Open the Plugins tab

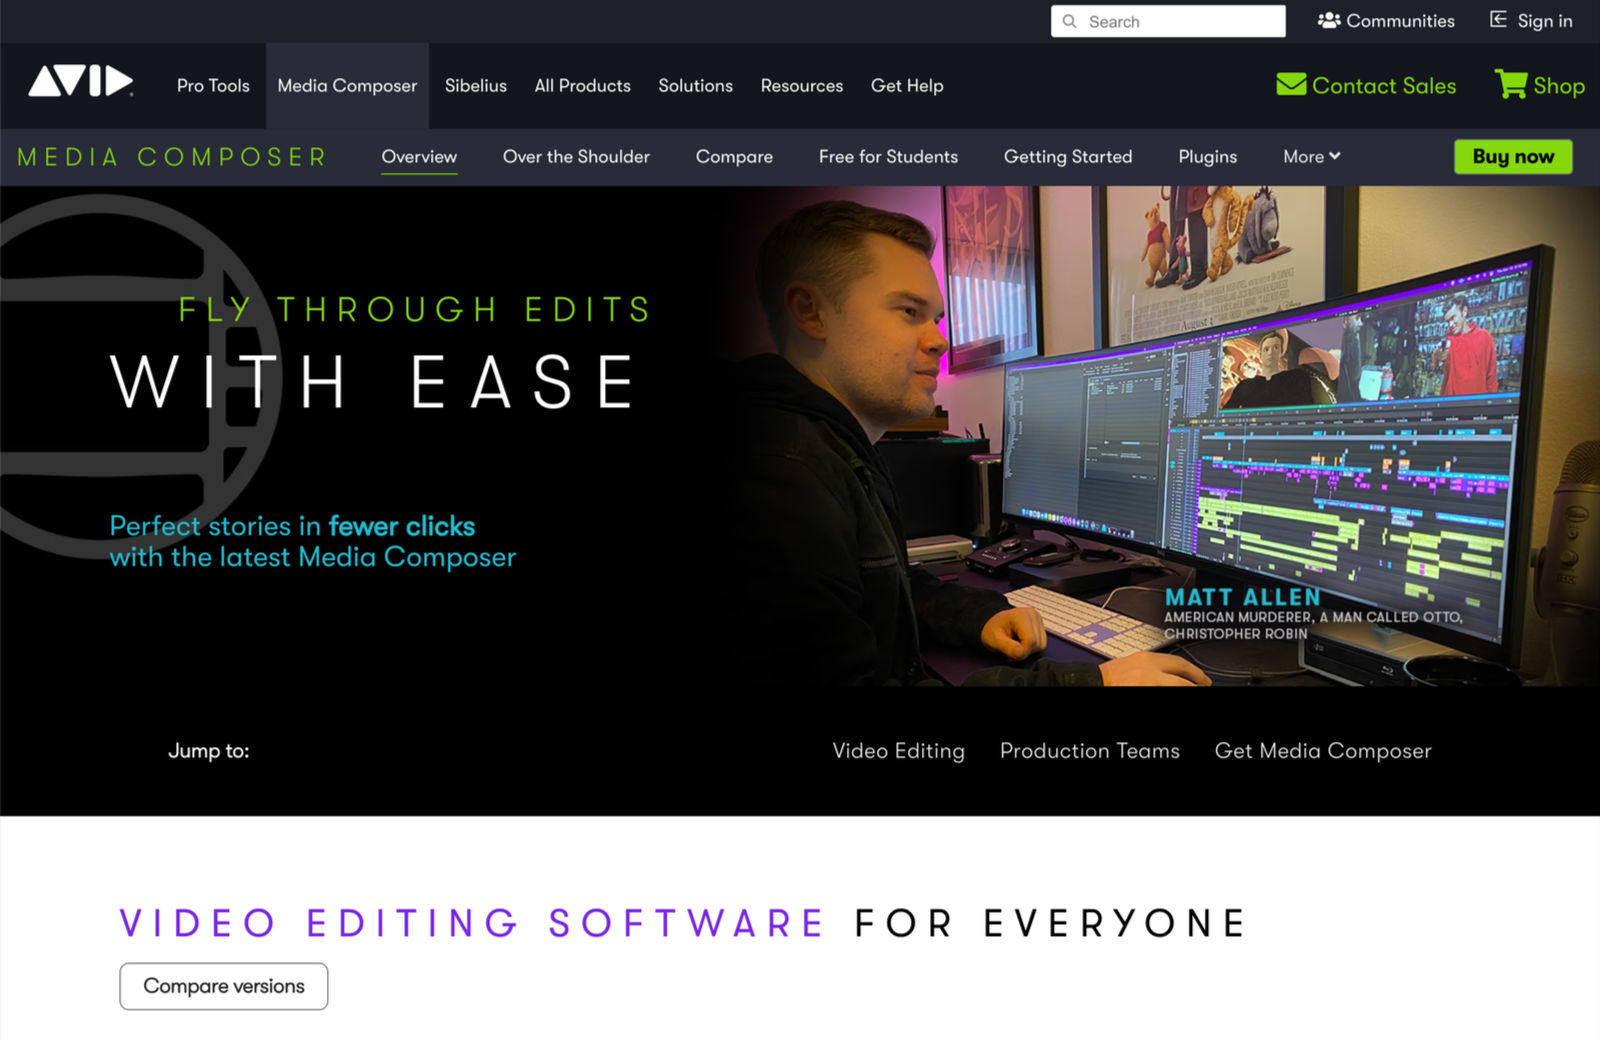click(x=1208, y=157)
